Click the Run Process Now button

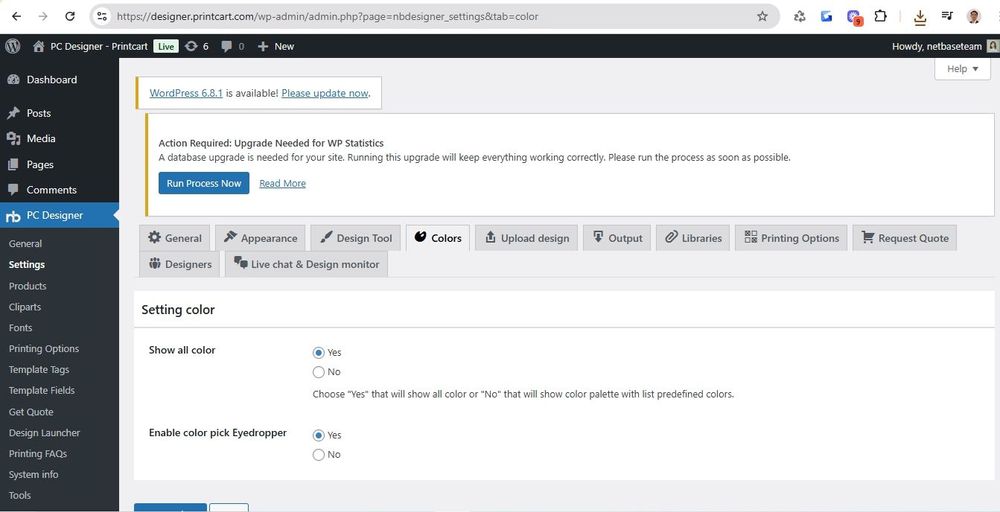(x=204, y=183)
